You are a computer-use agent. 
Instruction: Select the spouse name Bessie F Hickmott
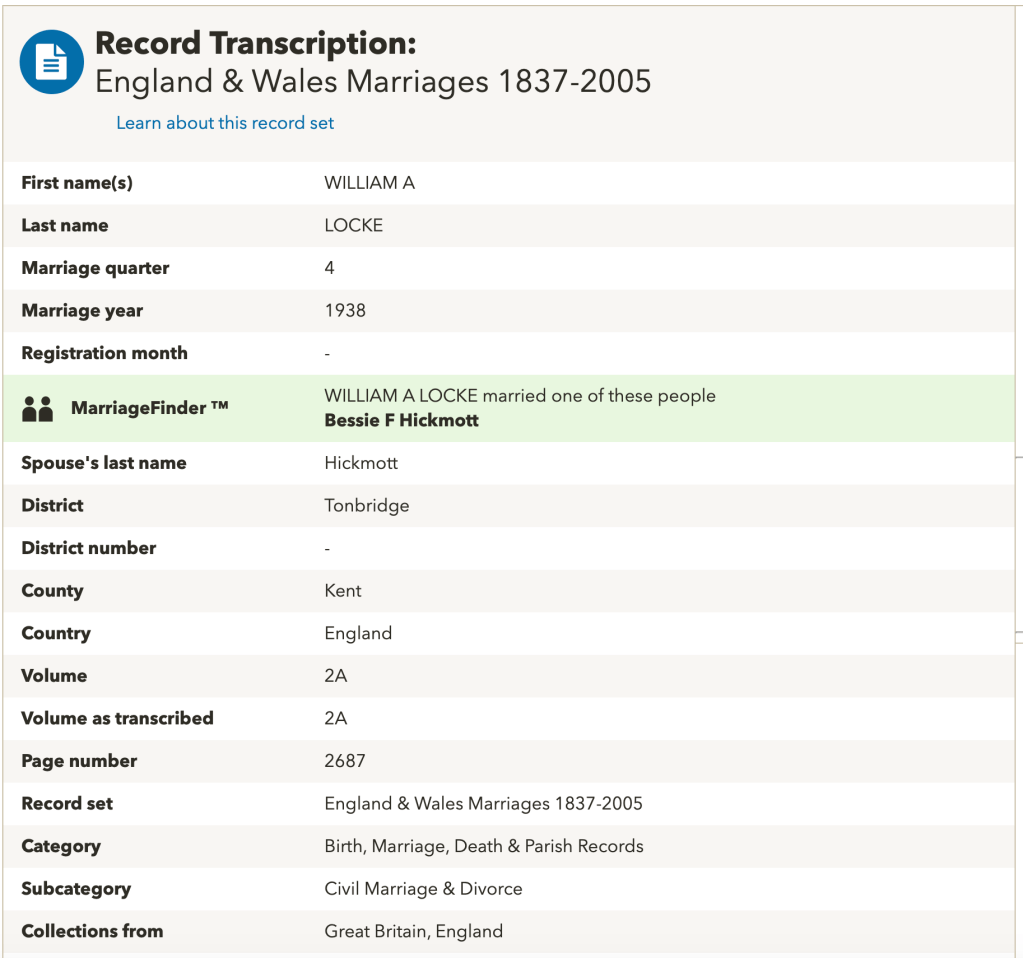[401, 421]
